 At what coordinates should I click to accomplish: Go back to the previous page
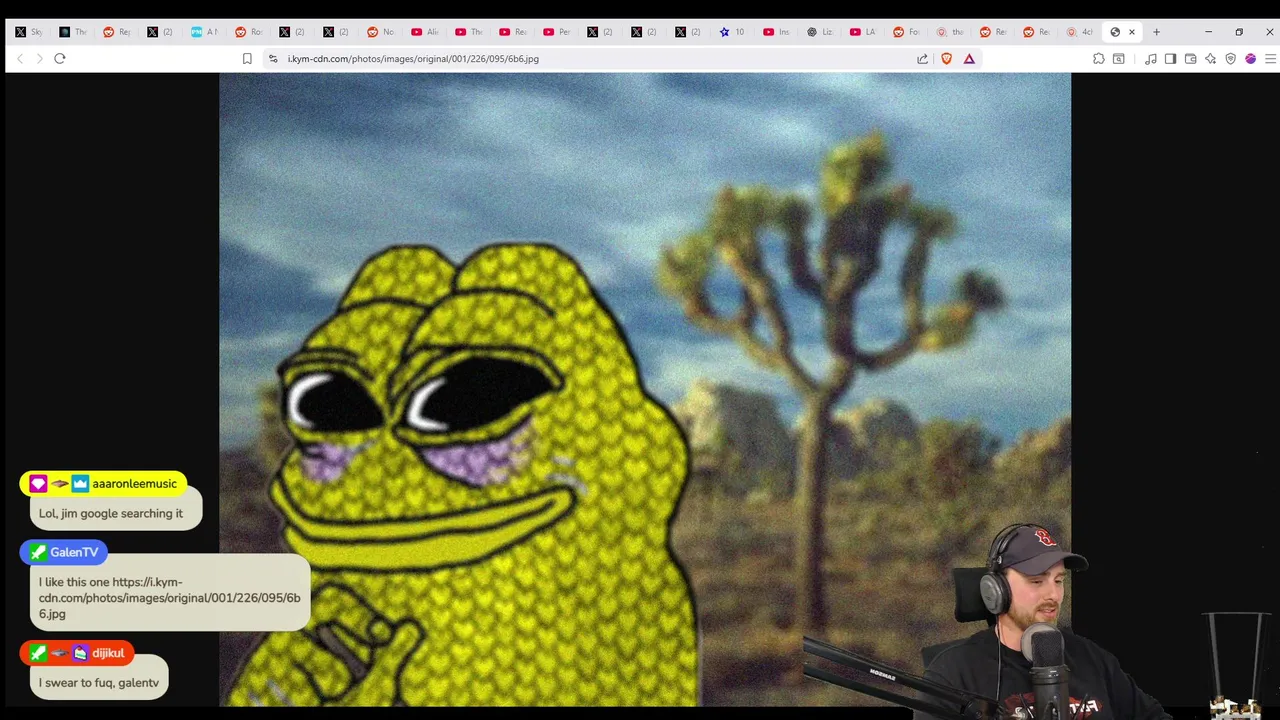tap(19, 59)
